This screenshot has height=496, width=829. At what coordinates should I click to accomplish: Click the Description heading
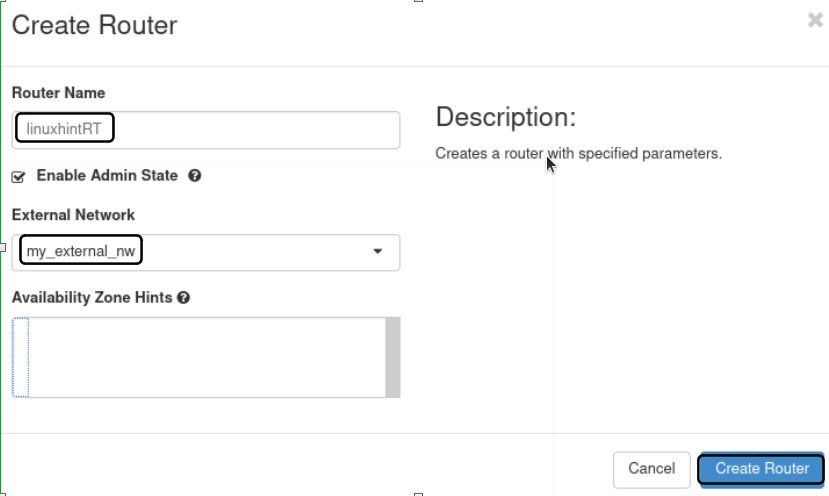pyautogui.click(x=506, y=117)
